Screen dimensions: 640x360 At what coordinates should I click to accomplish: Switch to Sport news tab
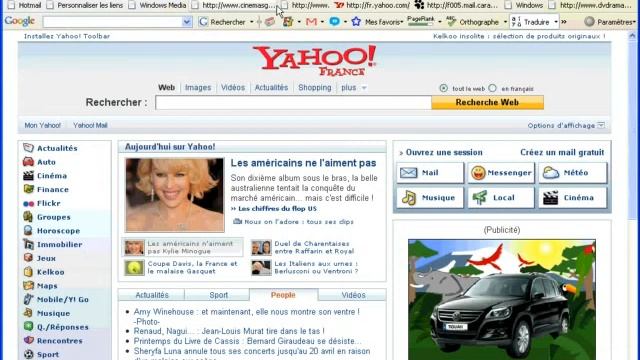point(218,295)
